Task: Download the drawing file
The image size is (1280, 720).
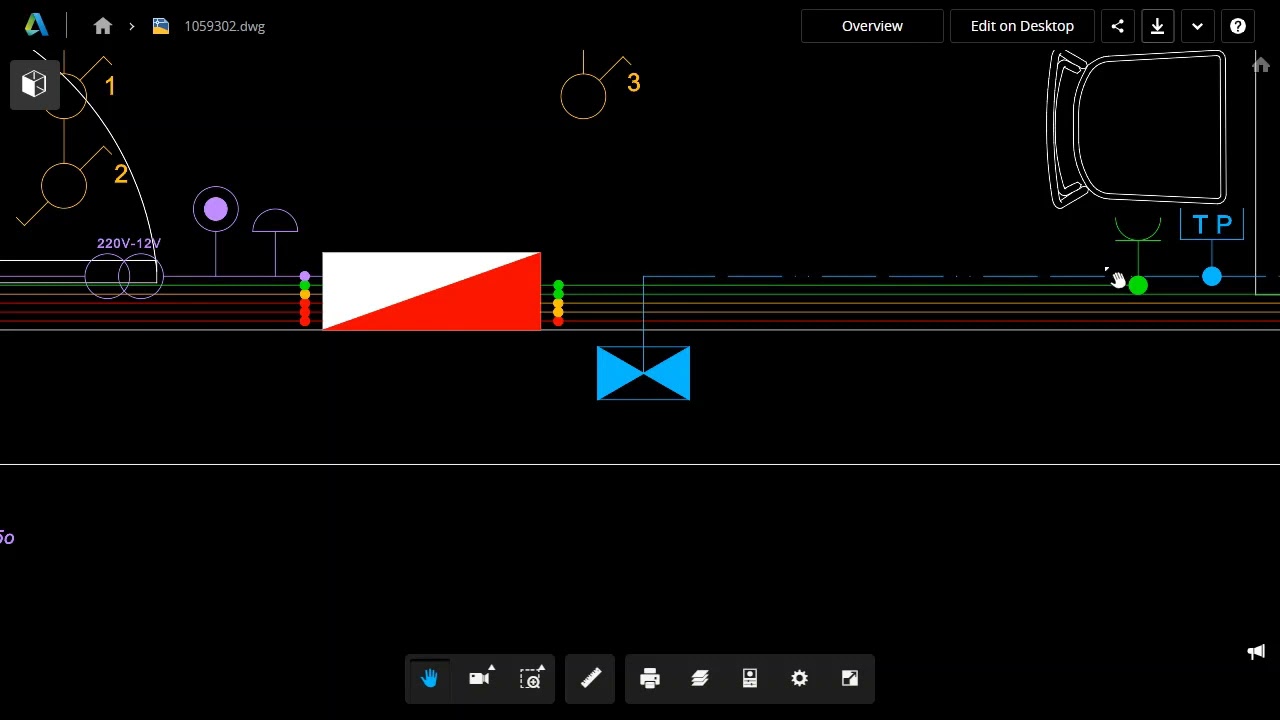Action: (x=1157, y=26)
